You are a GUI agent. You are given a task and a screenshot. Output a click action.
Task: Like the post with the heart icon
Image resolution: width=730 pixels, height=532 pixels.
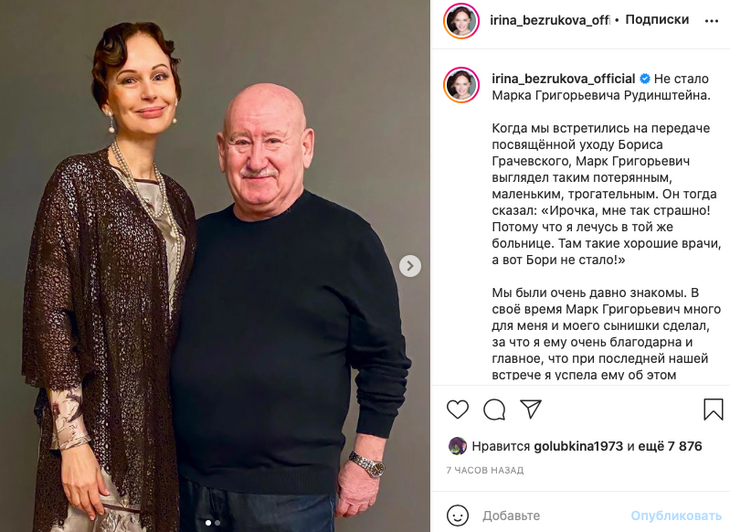point(457,410)
